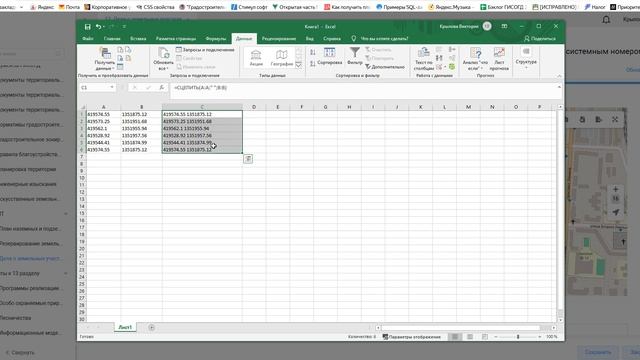The height and width of the screenshot is (360, 640).
Task: Click the green Data Model management icon
Action: [452, 67]
